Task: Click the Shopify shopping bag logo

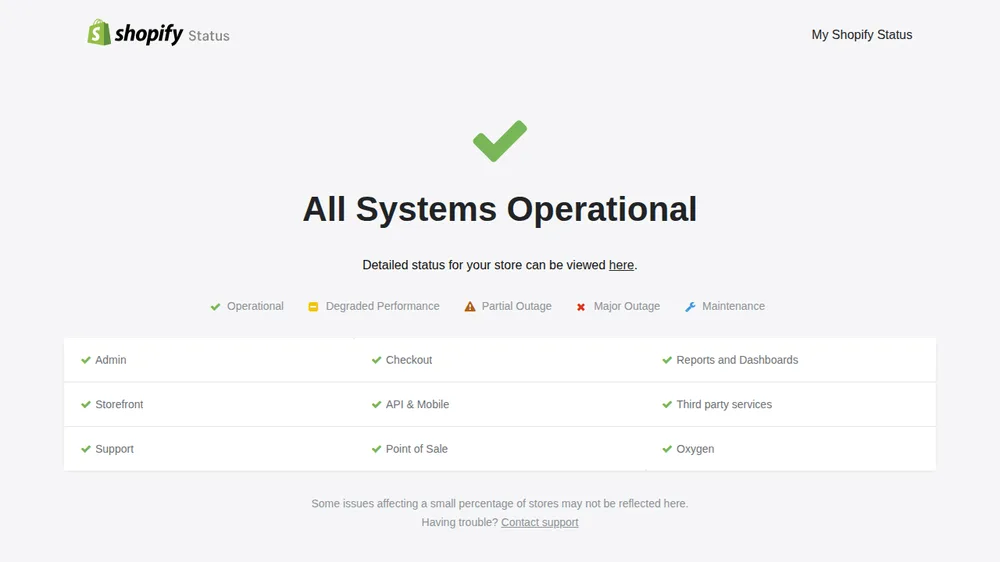Action: pyautogui.click(x=99, y=32)
